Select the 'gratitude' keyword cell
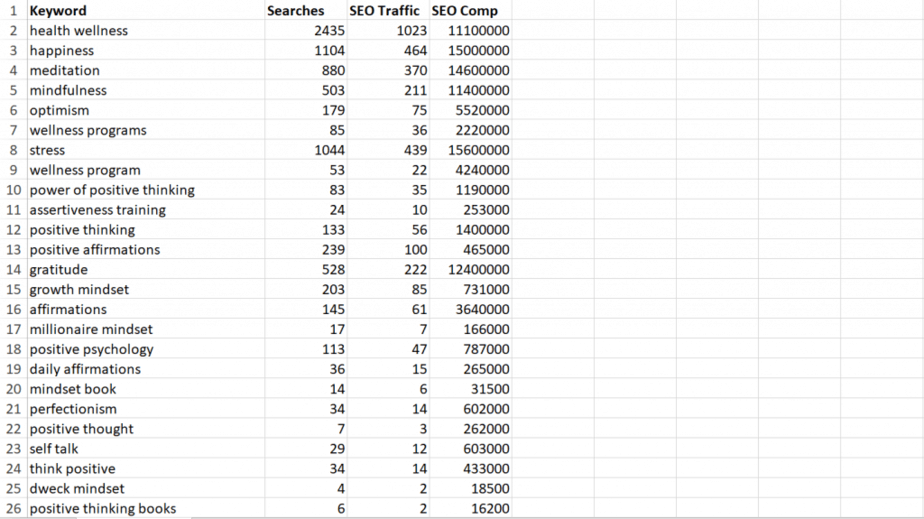 pyautogui.click(x=59, y=270)
